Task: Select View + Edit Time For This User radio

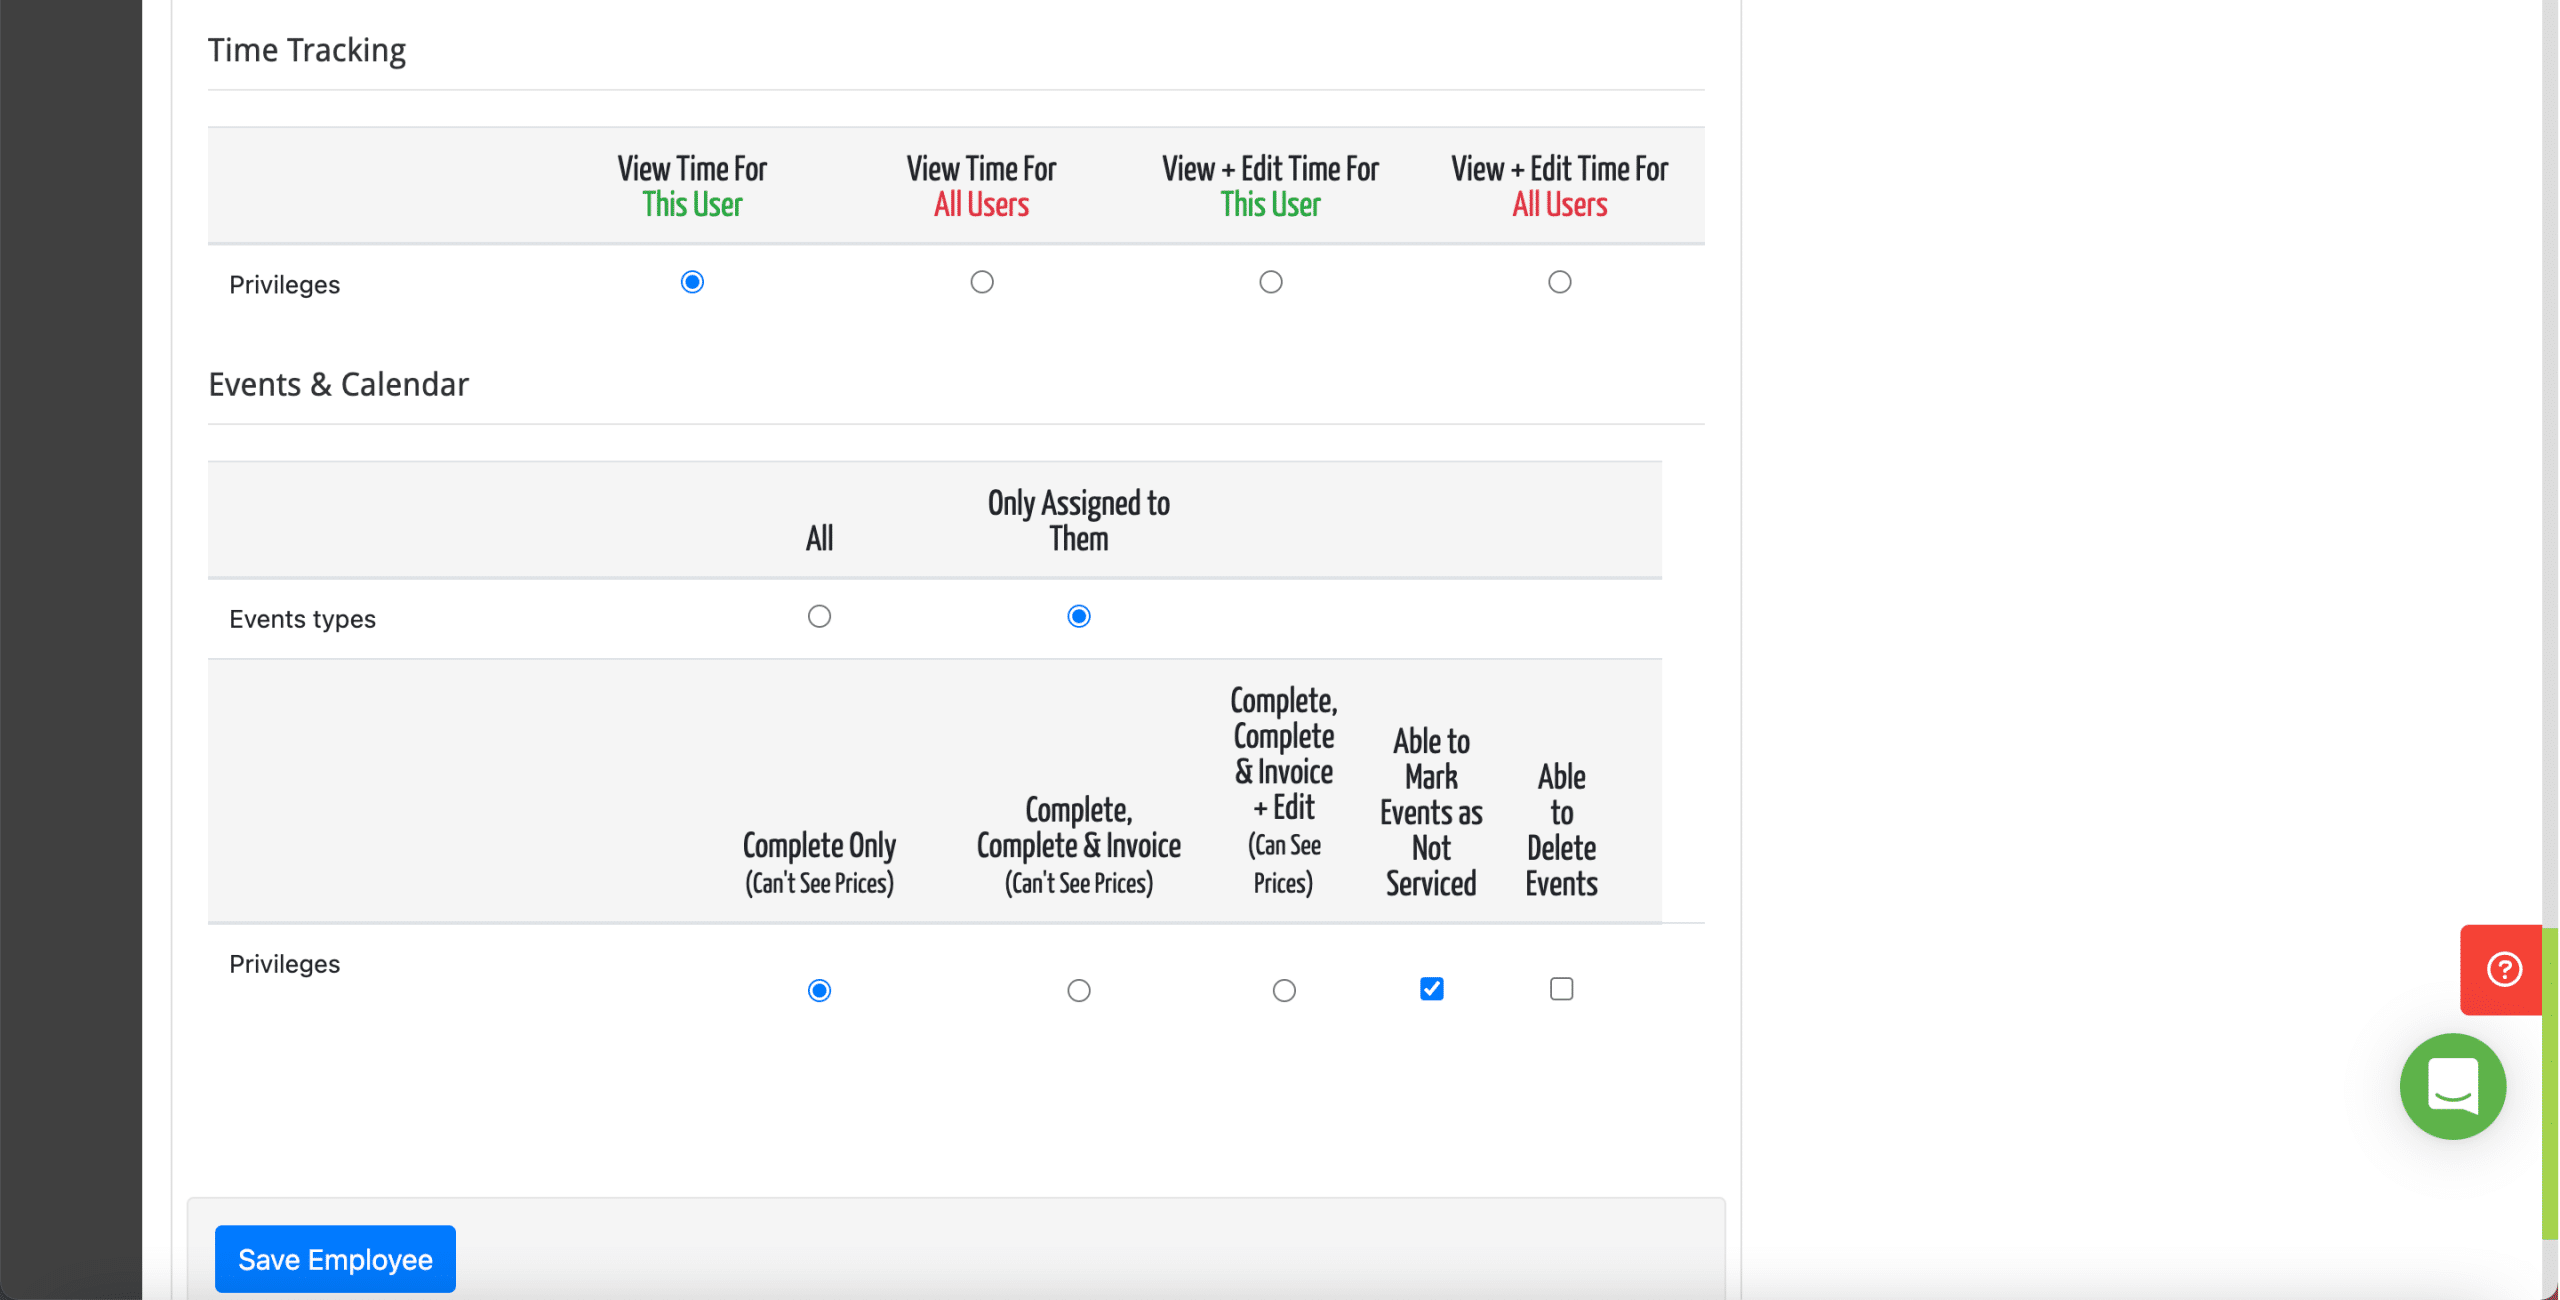Action: click(x=1271, y=282)
